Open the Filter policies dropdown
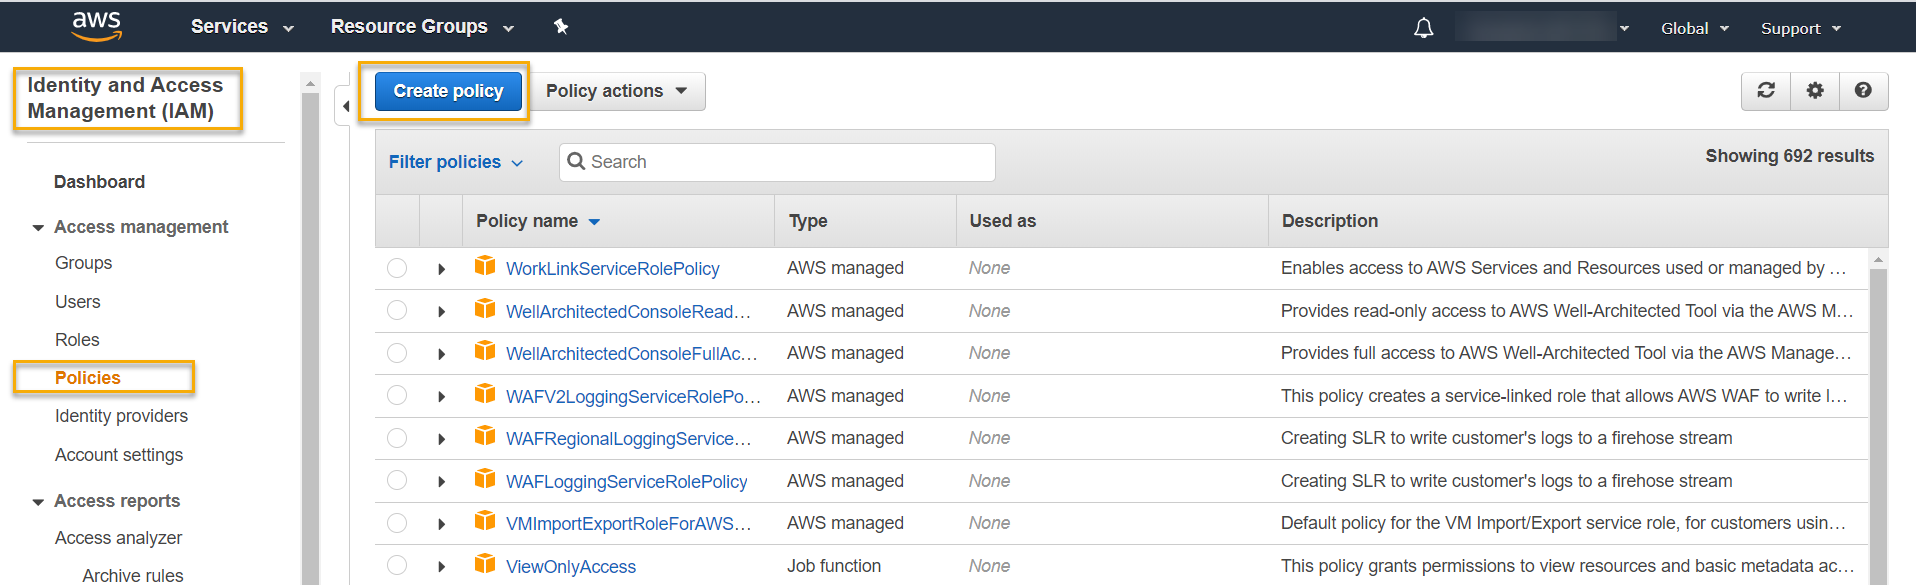The image size is (1916, 585). tap(456, 162)
